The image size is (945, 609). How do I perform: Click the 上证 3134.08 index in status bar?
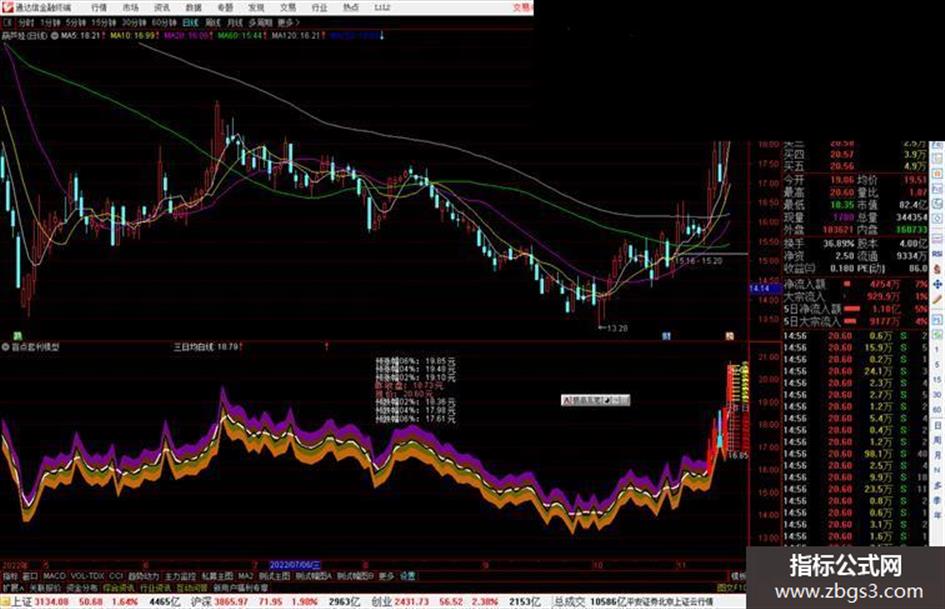pos(40,602)
